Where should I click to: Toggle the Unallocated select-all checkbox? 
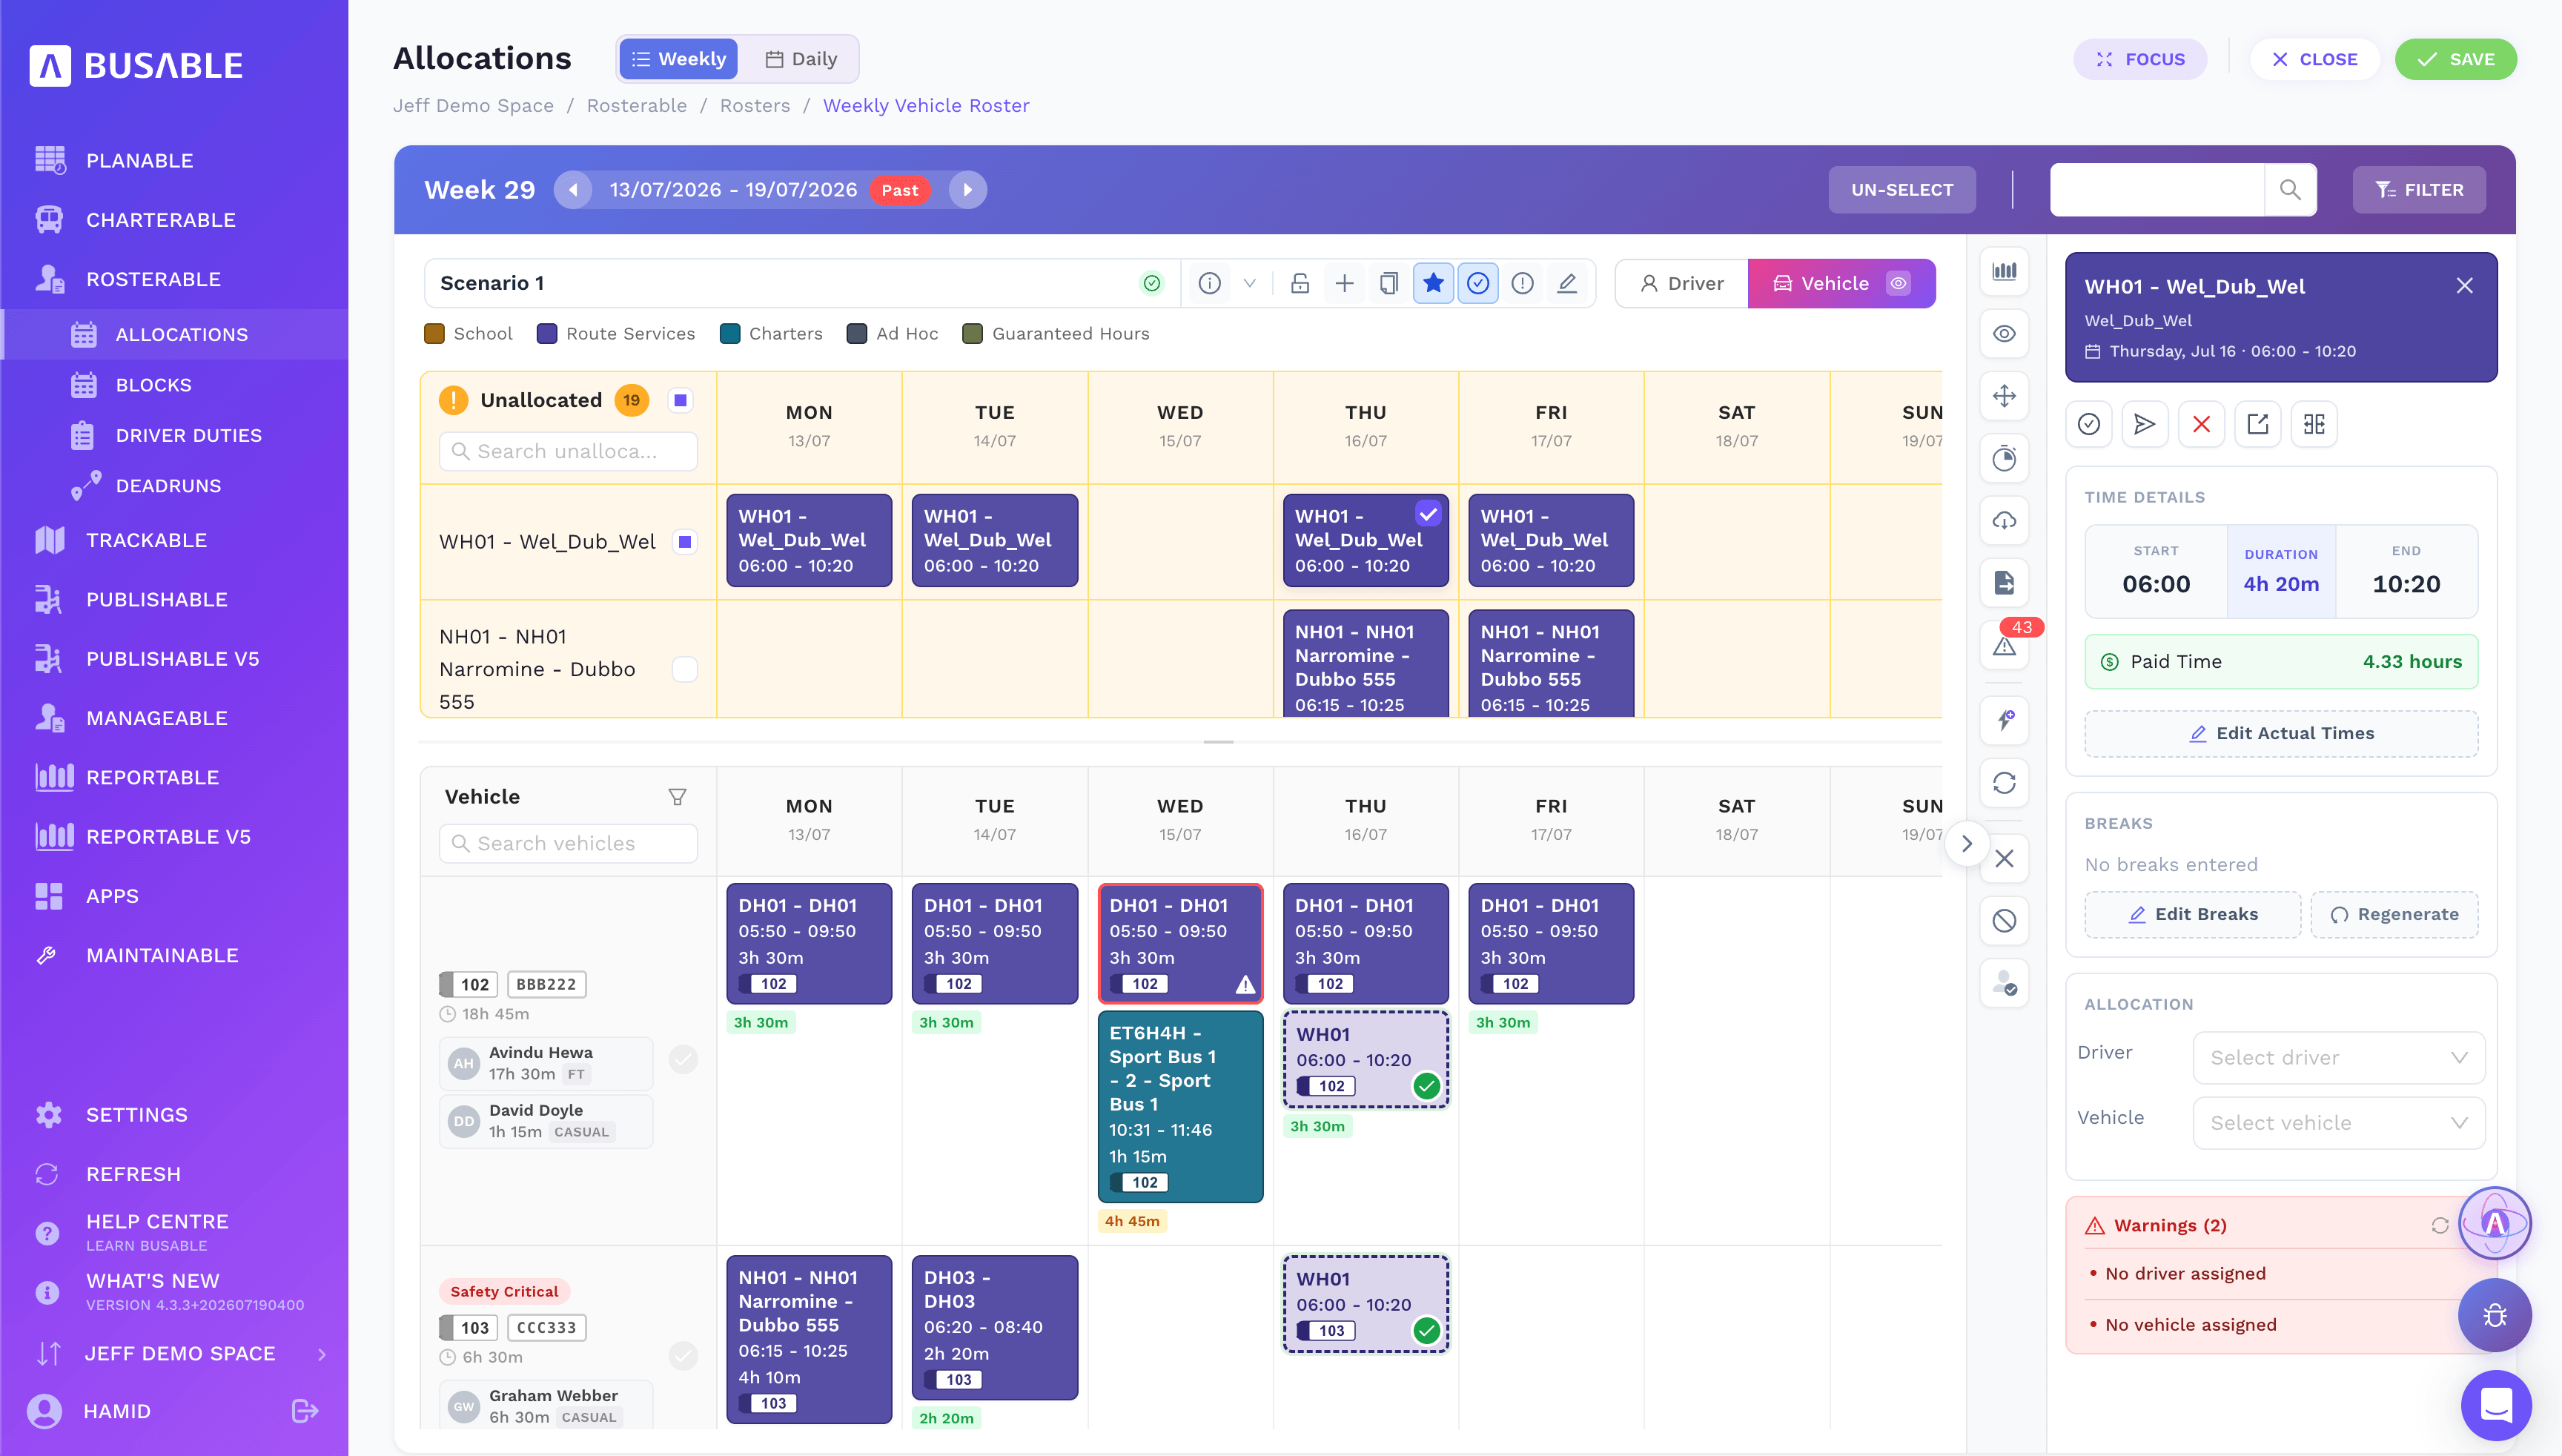(x=681, y=401)
